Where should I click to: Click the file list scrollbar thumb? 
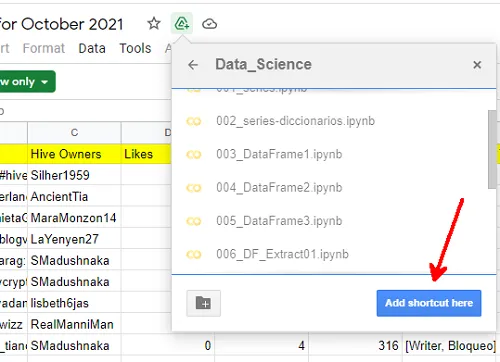click(x=492, y=149)
